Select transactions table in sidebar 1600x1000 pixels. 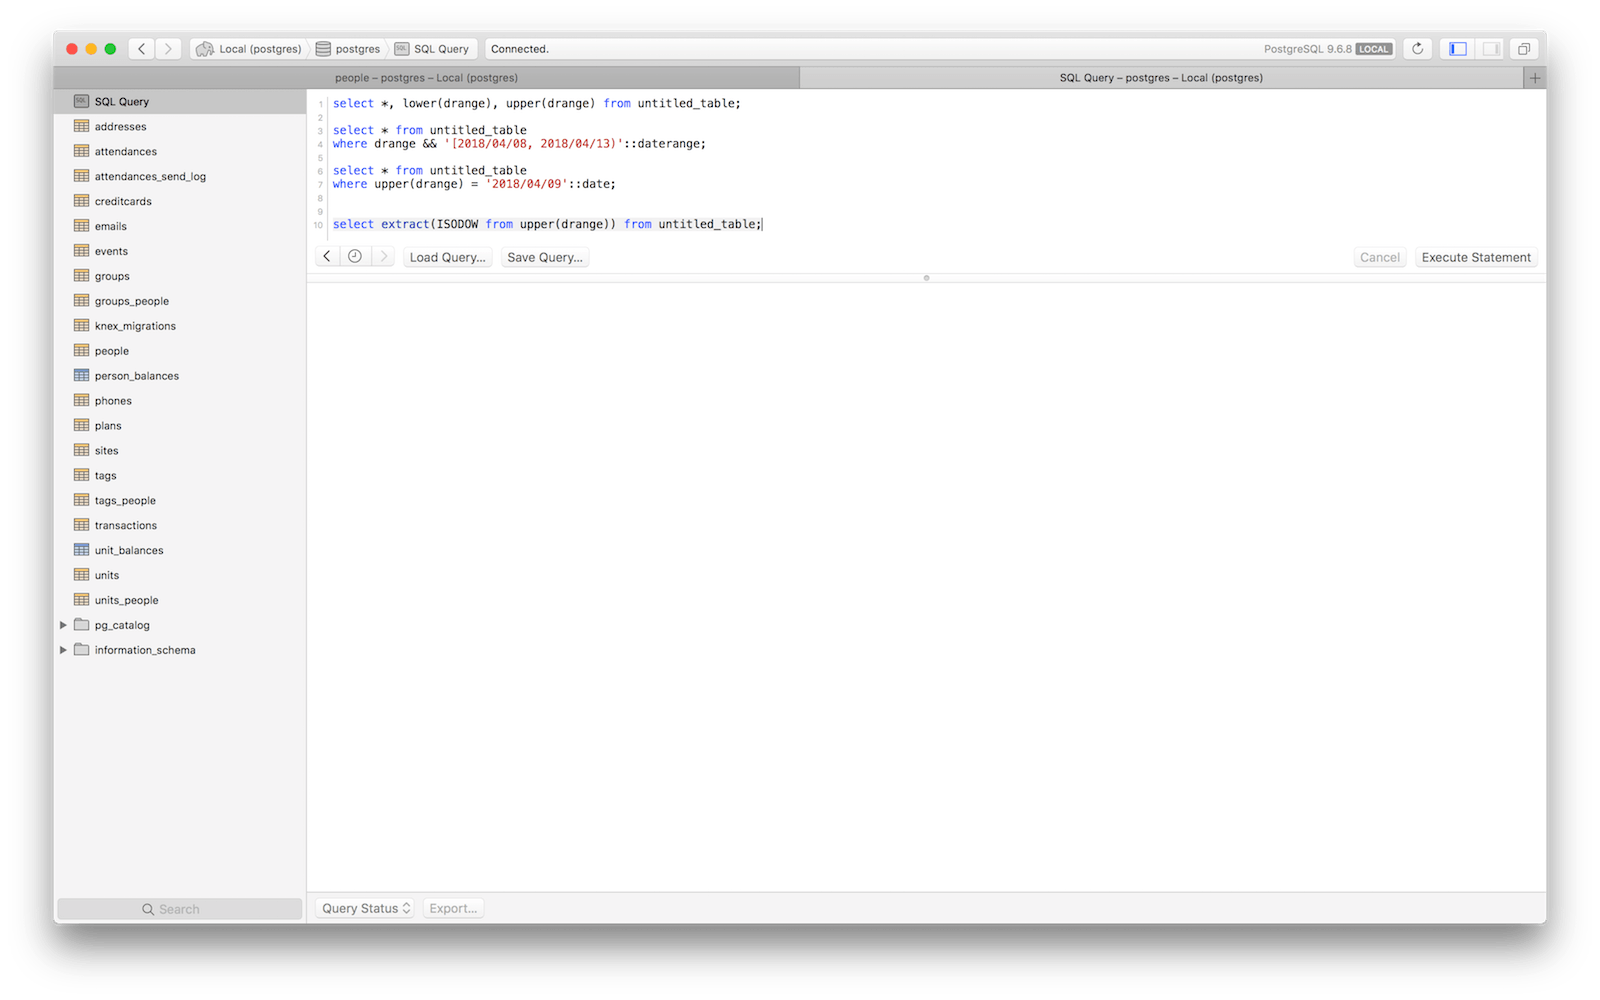point(180,525)
